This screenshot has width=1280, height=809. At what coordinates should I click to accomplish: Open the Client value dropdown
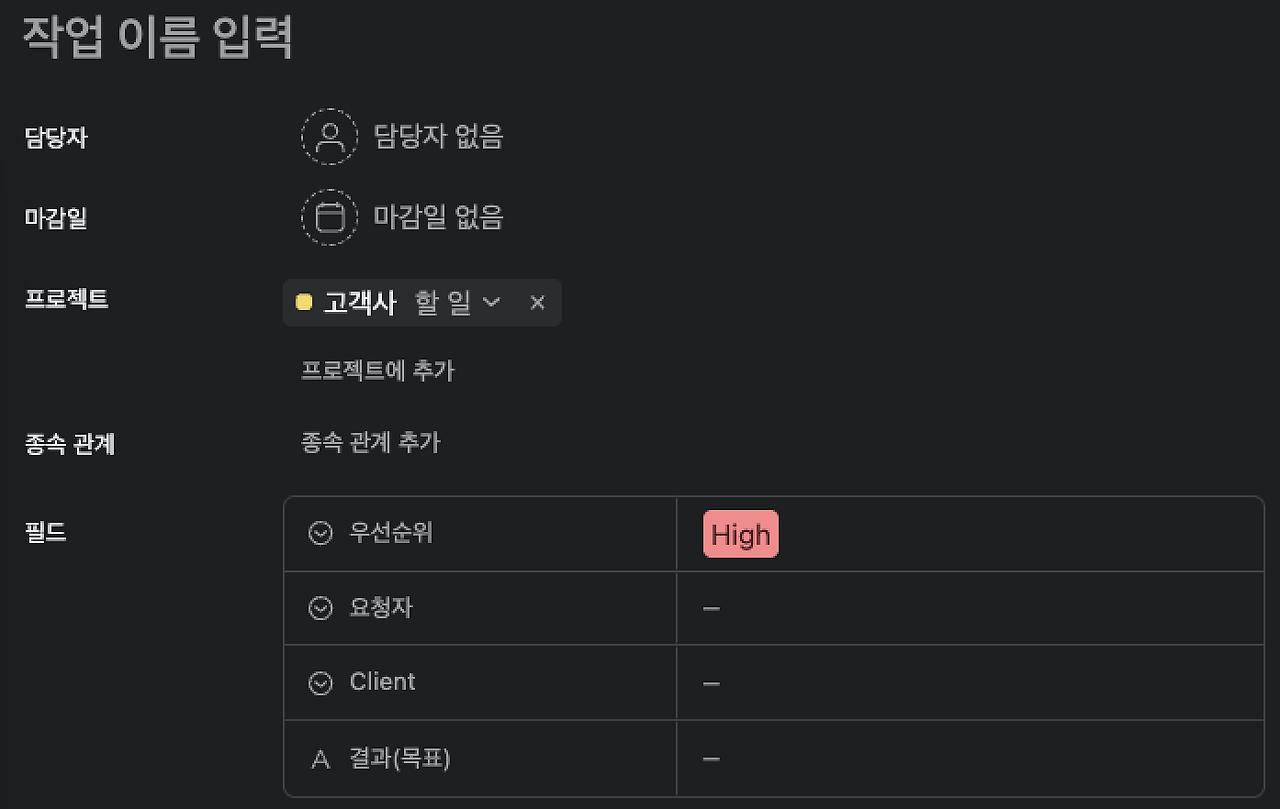click(x=711, y=682)
